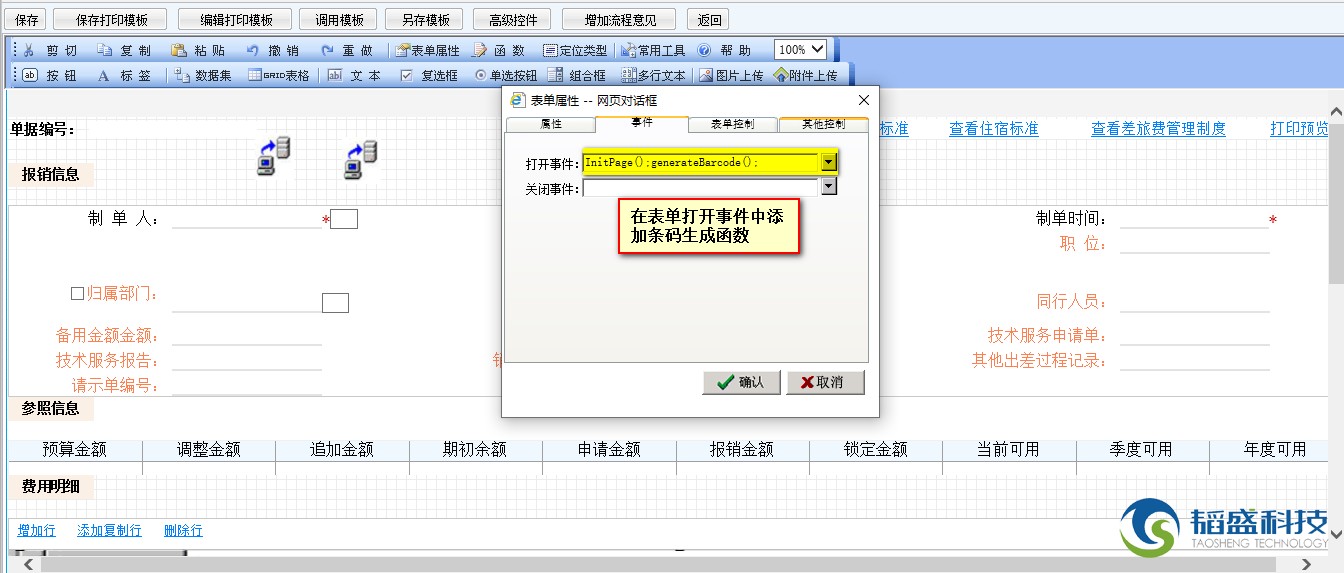Toggle the 归属部门 checkbox
Screen dimensions: 1344x573
pyautogui.click(x=77, y=294)
